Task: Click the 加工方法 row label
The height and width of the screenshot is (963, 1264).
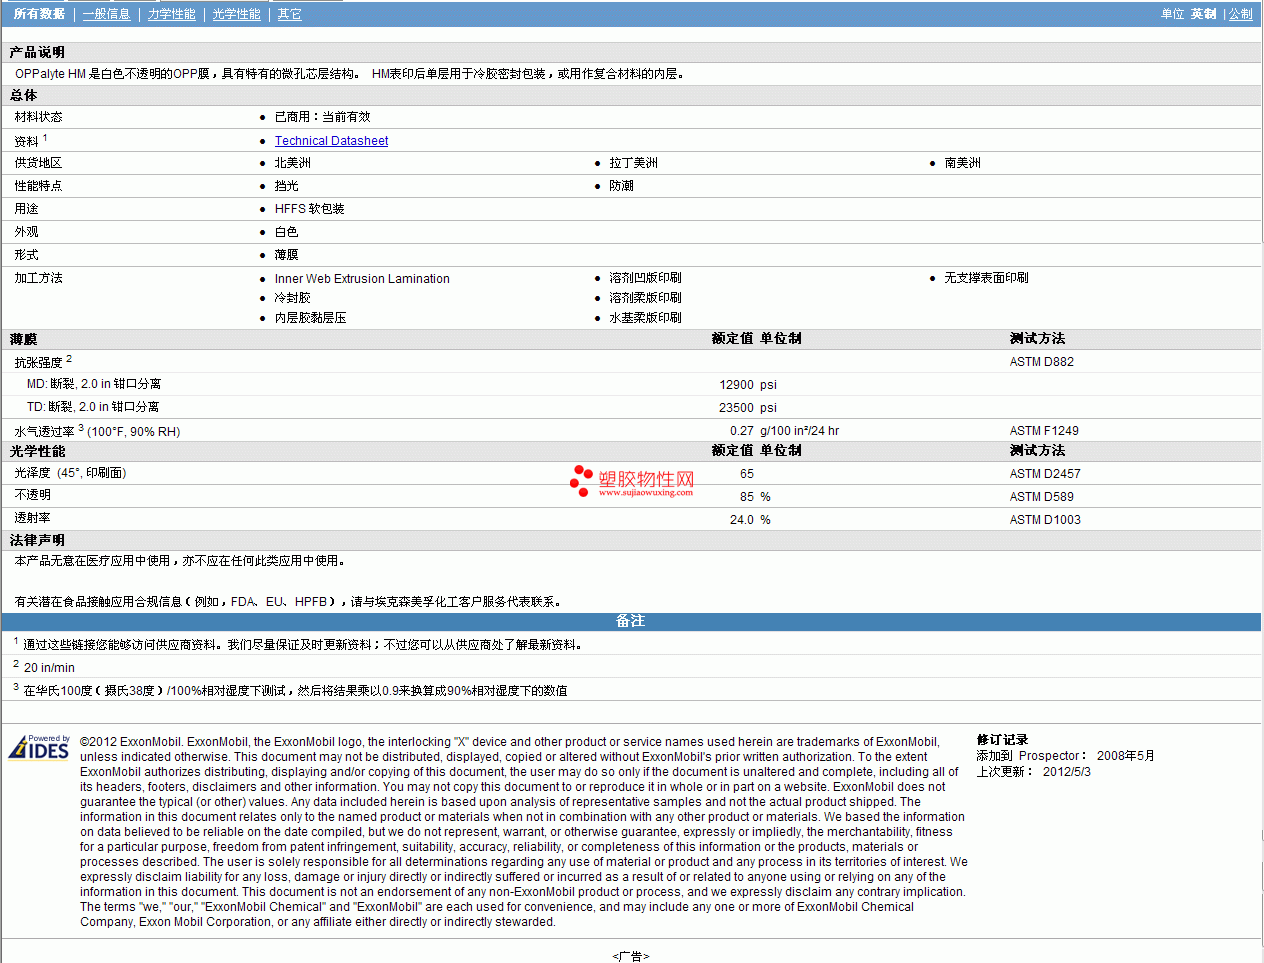Action: tap(38, 278)
